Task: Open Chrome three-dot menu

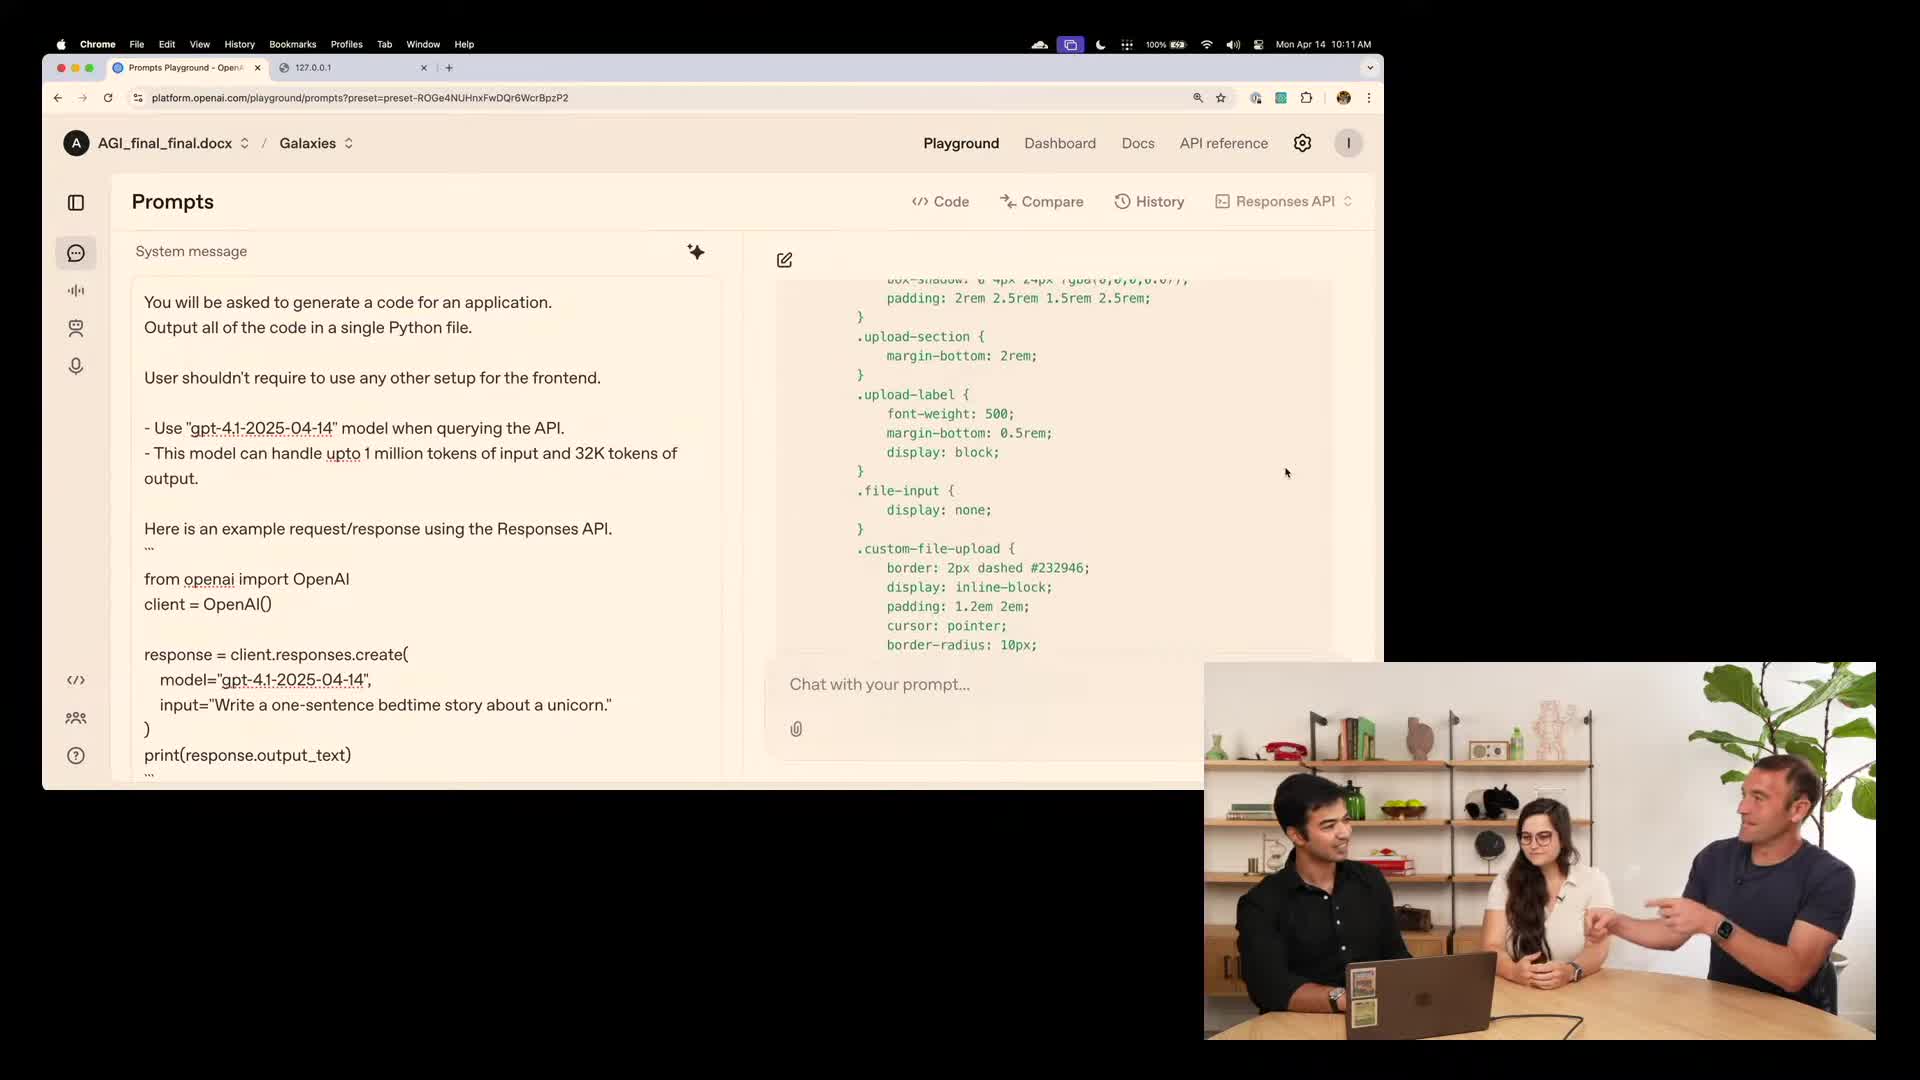Action: (1369, 98)
